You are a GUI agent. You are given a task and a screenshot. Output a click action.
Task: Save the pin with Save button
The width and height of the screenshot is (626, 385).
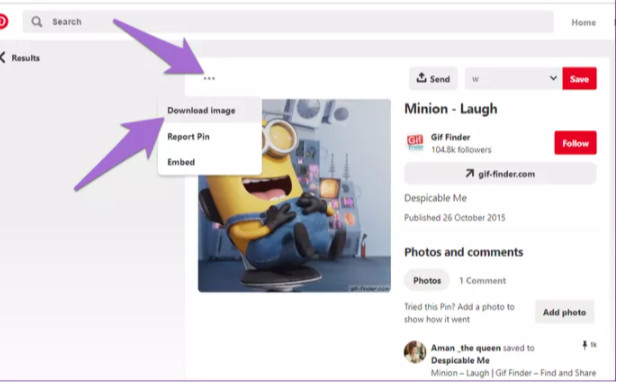579,79
